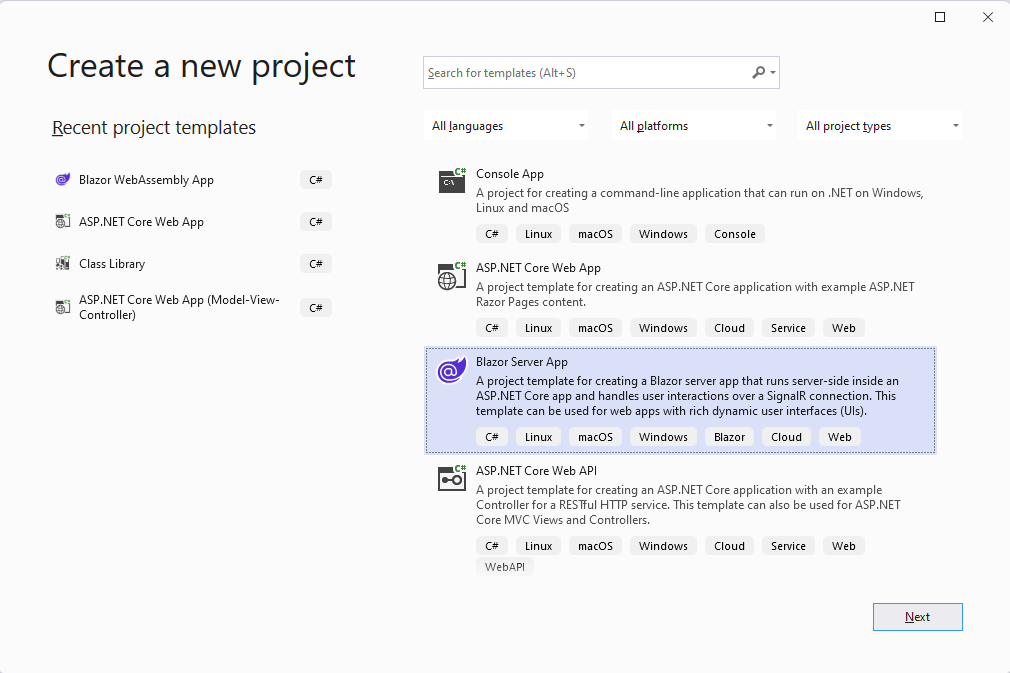This screenshot has height=673, width=1010.
Task: Expand the search options arrow beside magnifier
Action: click(x=773, y=73)
